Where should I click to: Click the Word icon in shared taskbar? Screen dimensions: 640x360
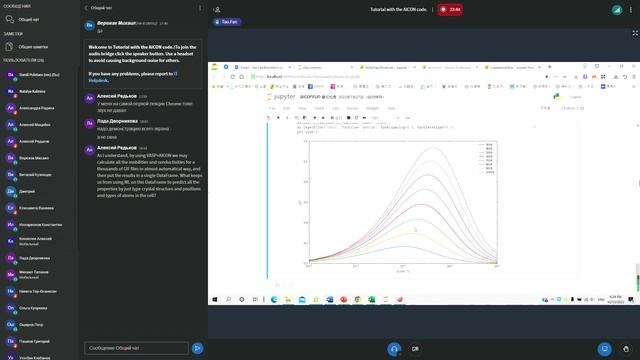(330, 300)
